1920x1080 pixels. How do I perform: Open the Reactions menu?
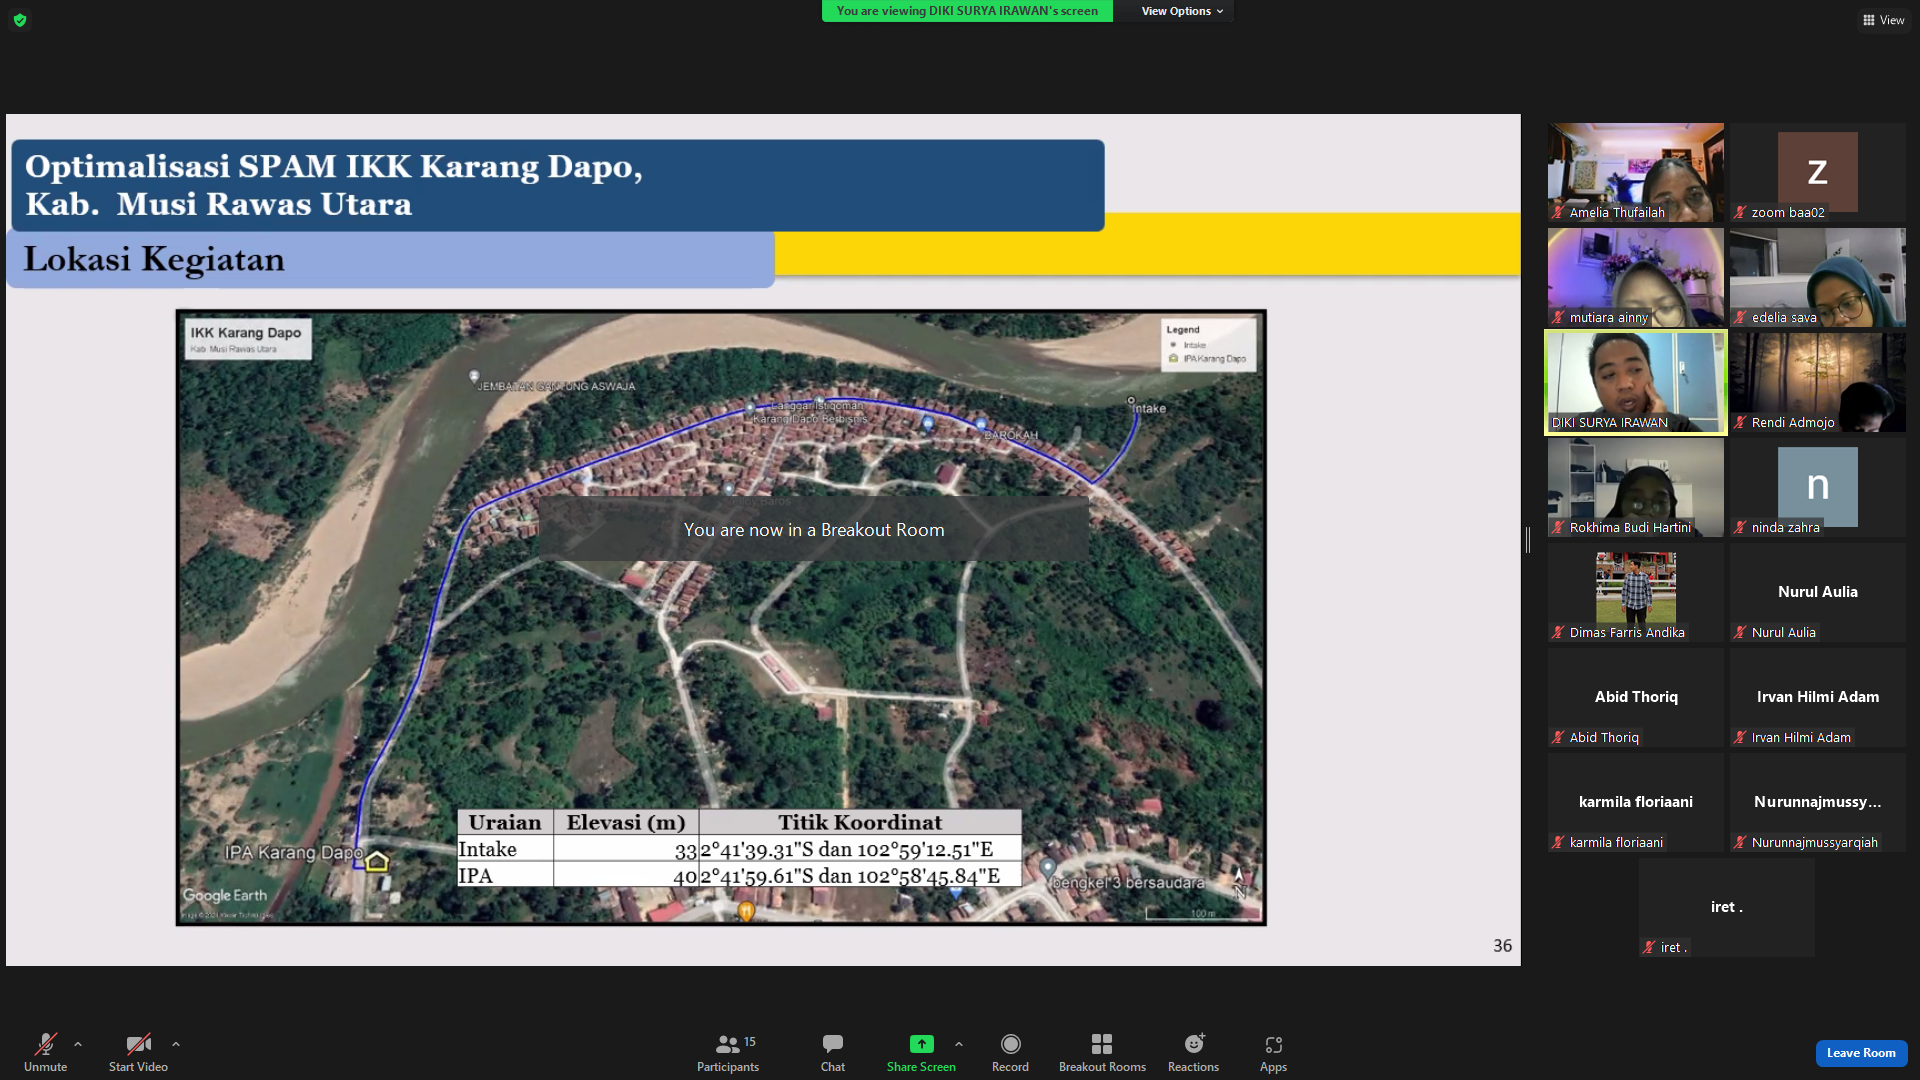click(1193, 1052)
